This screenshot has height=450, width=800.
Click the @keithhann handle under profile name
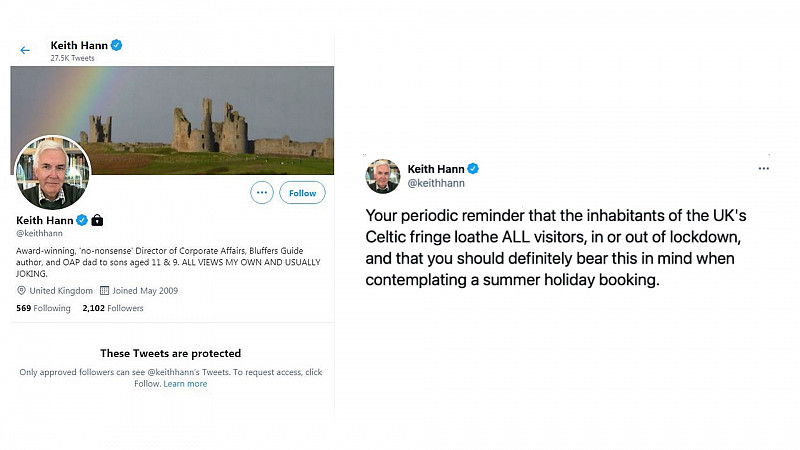click(x=39, y=233)
